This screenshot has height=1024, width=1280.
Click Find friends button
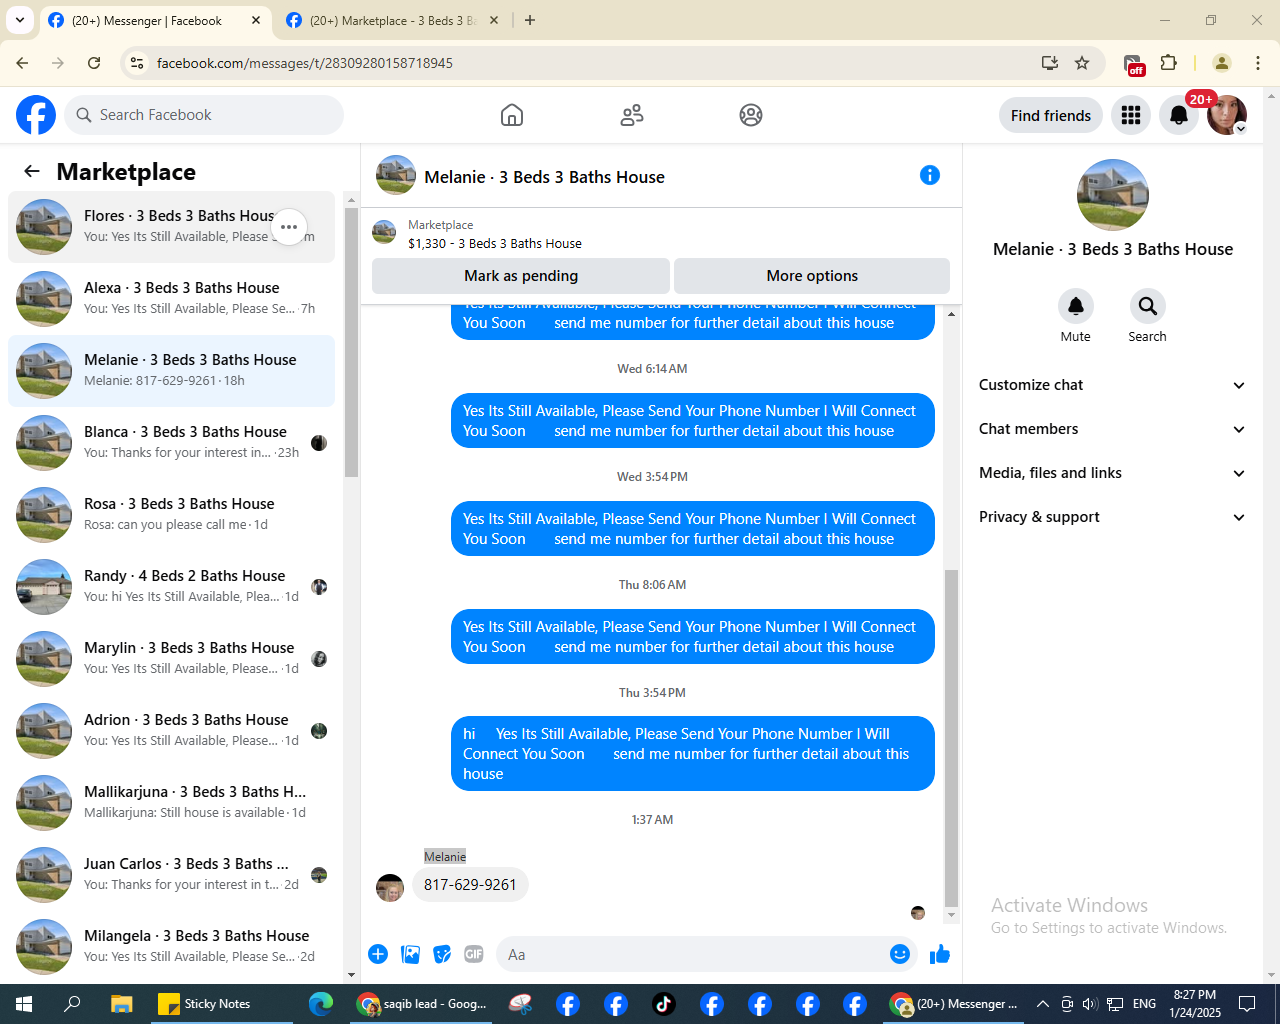pos(1051,115)
